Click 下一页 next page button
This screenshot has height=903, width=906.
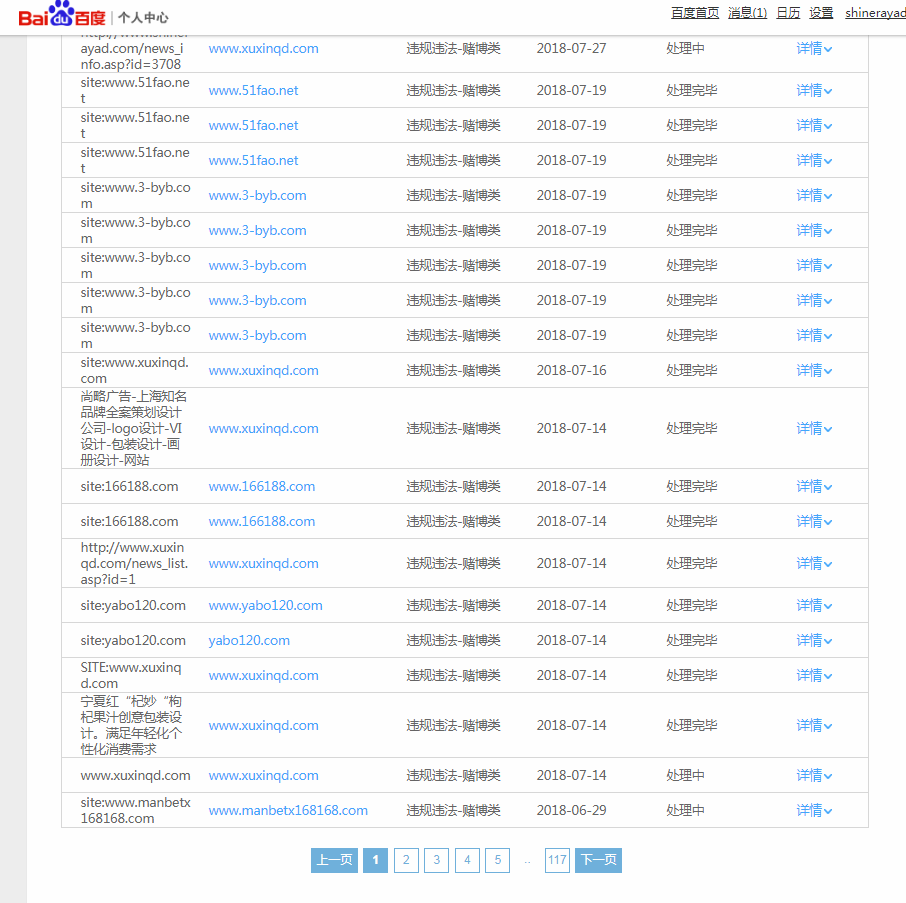tap(598, 860)
